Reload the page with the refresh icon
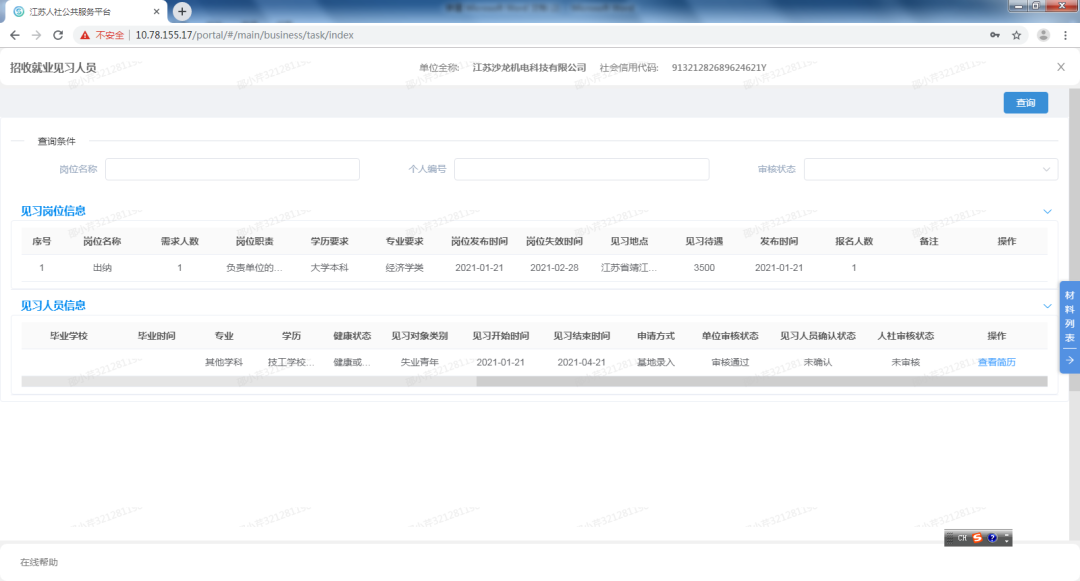 58,35
